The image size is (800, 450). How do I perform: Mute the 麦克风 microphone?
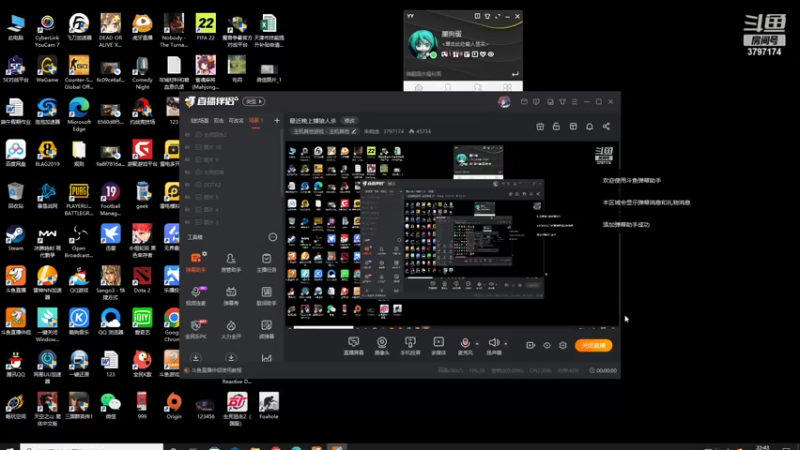click(x=465, y=345)
